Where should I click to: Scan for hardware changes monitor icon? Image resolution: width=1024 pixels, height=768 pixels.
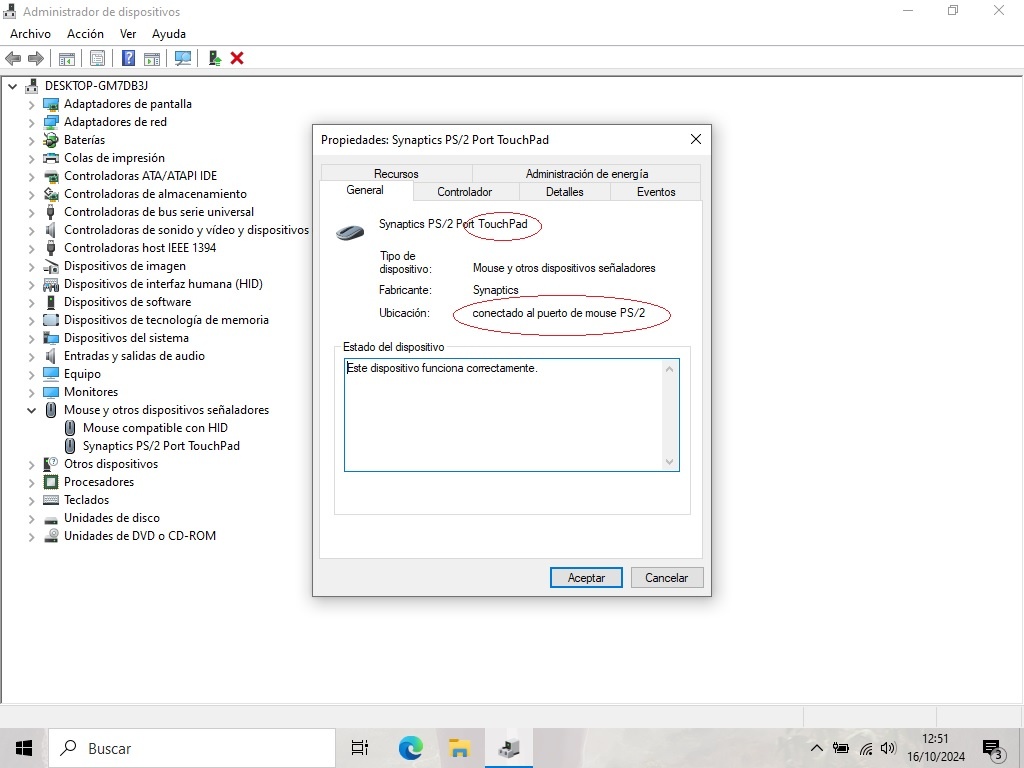tap(183, 59)
